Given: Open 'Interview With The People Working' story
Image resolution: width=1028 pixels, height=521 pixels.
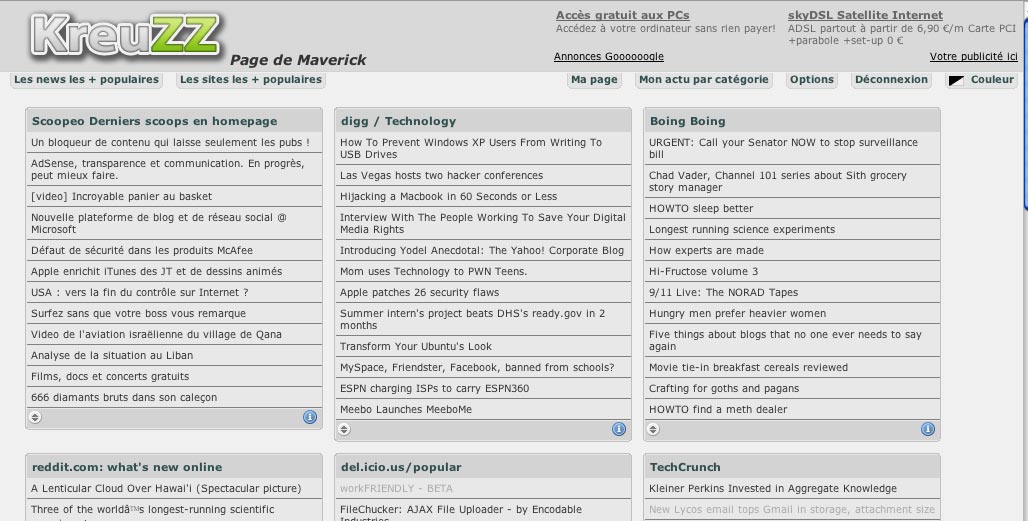Looking at the screenshot, I should point(483,223).
